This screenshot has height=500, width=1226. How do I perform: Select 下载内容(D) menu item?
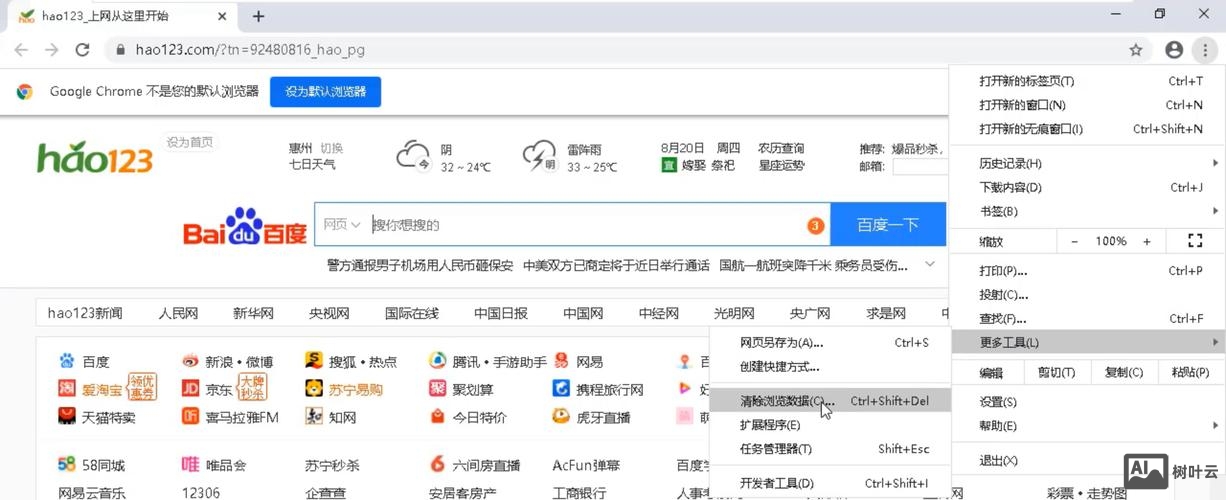point(1087,187)
